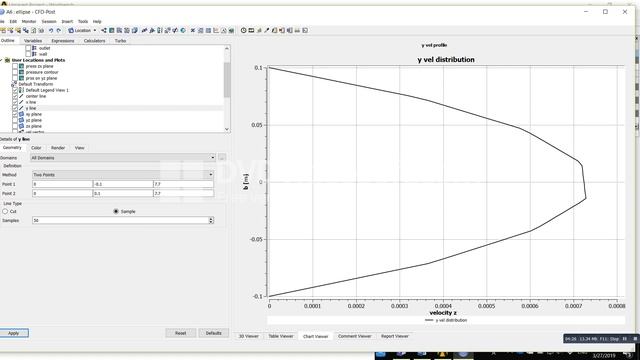This screenshot has width=640, height=360.
Task: Open the Domains dropdown showing All Domains
Action: pyautogui.click(x=123, y=158)
